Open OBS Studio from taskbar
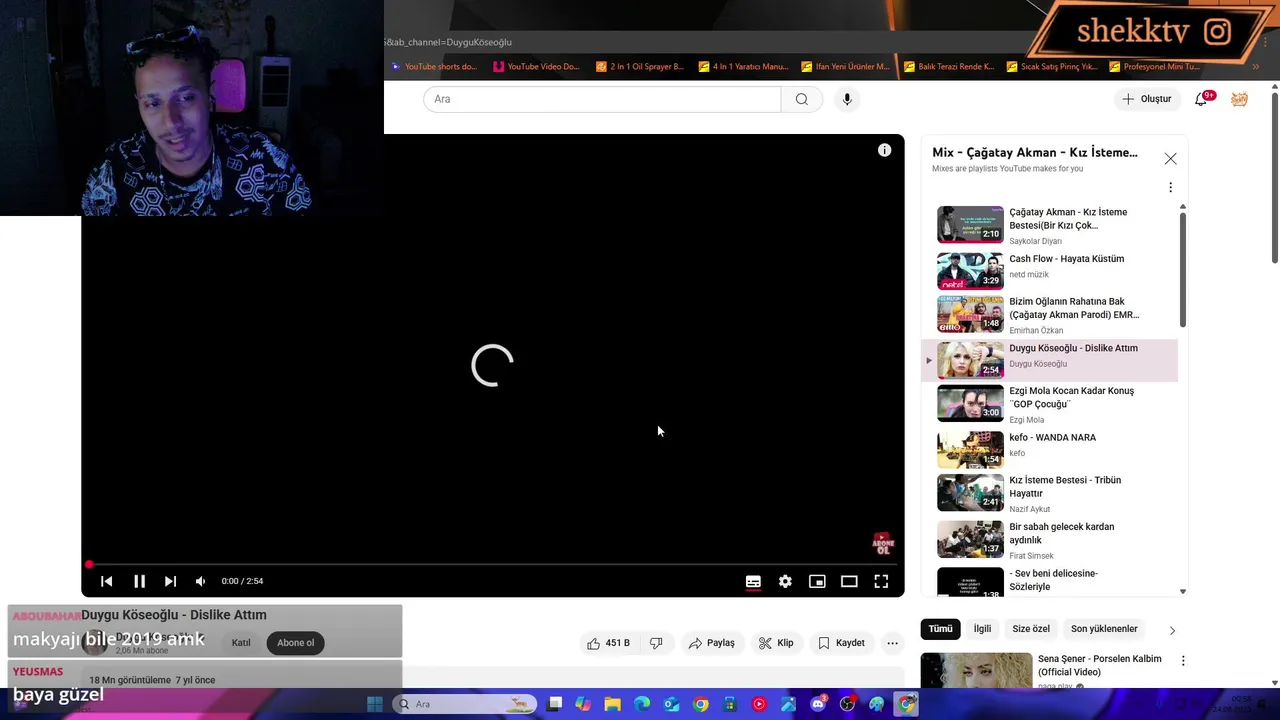 pos(848,704)
